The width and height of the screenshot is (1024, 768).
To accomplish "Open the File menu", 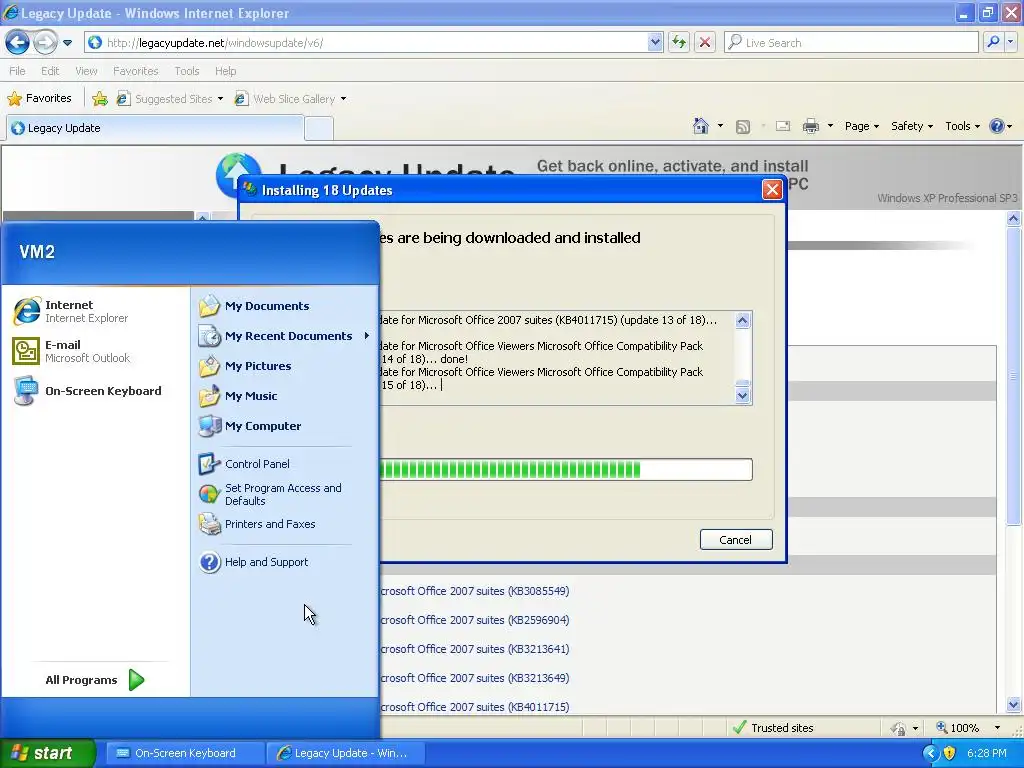I will pos(18,71).
